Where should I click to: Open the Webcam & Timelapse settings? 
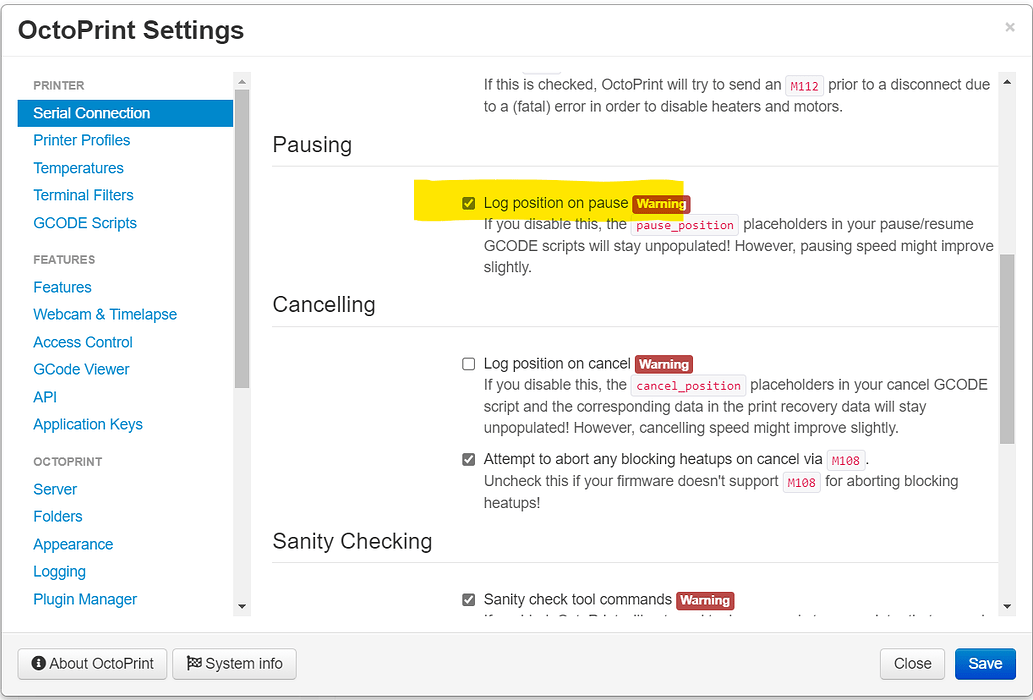click(104, 314)
